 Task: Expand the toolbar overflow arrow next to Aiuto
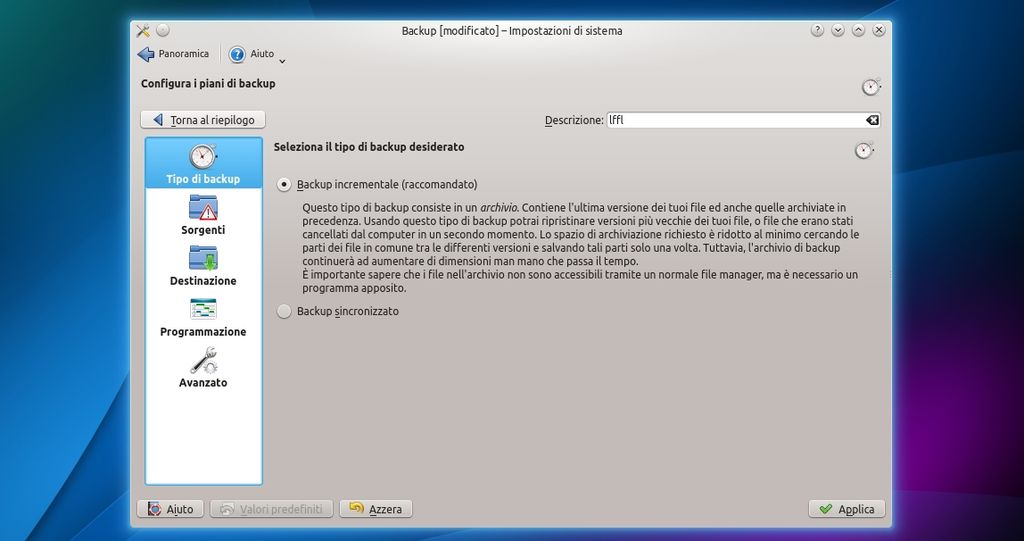[282, 61]
